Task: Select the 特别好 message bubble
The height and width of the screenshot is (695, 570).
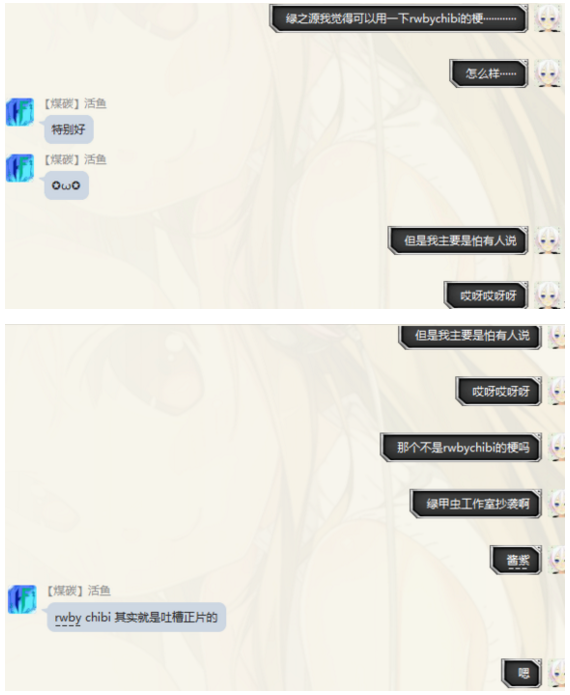Action: [69, 129]
